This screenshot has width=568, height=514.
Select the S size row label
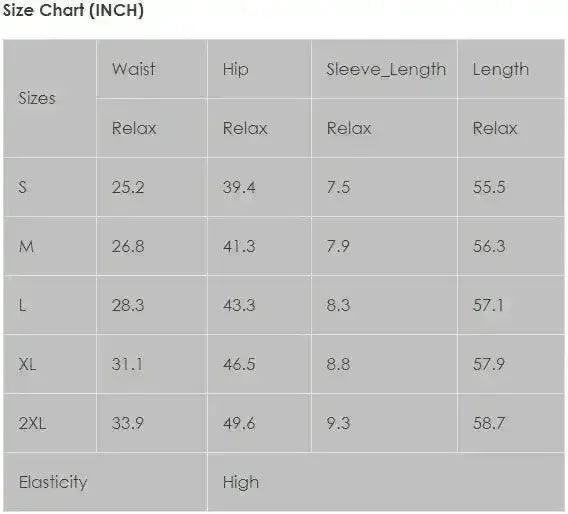(x=22, y=187)
